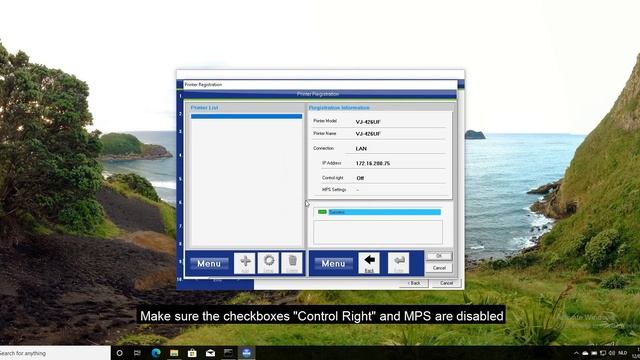640x360 pixels.
Task: Click OK in Printer Registration dialog
Action: click(x=439, y=256)
